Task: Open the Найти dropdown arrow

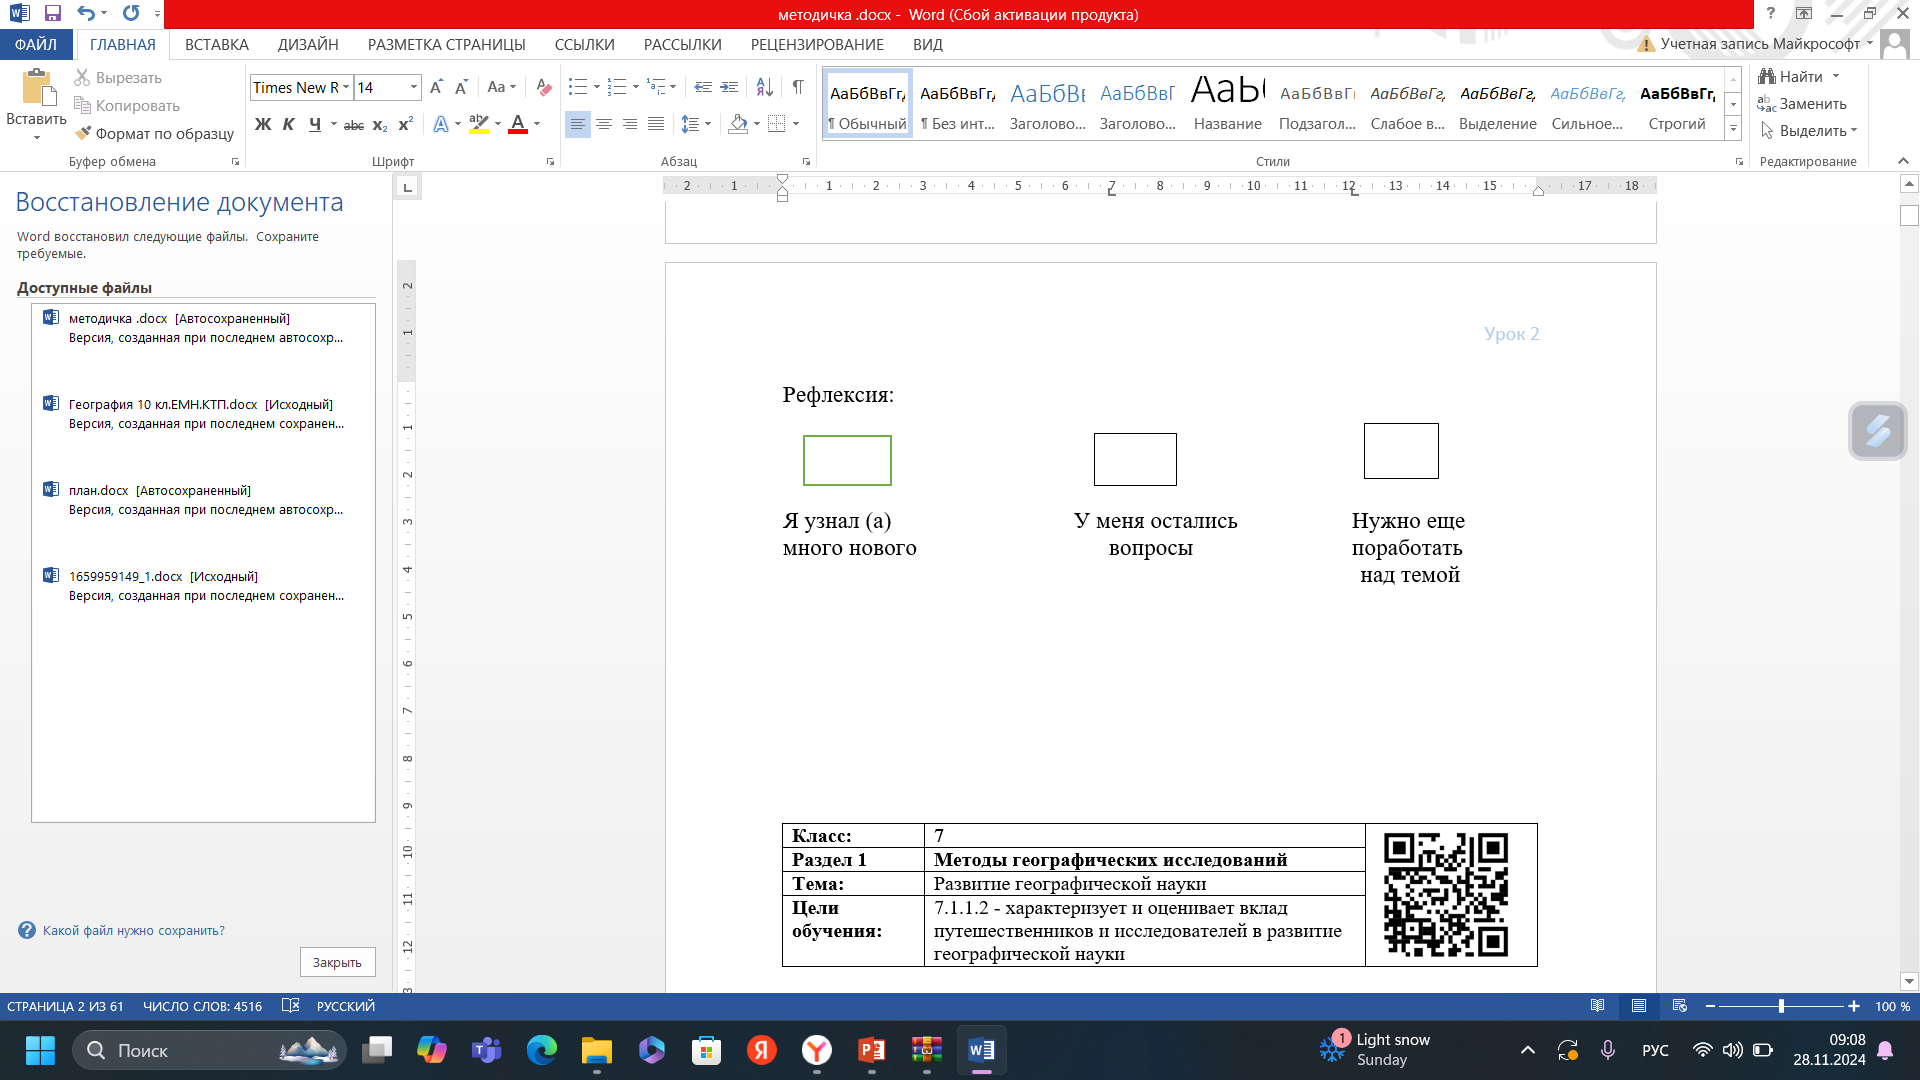Action: [x=1836, y=76]
